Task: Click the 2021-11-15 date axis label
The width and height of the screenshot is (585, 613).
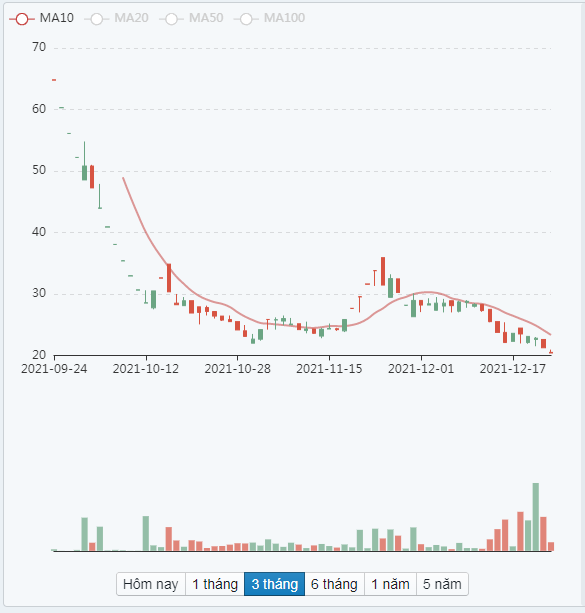Action: tap(329, 369)
